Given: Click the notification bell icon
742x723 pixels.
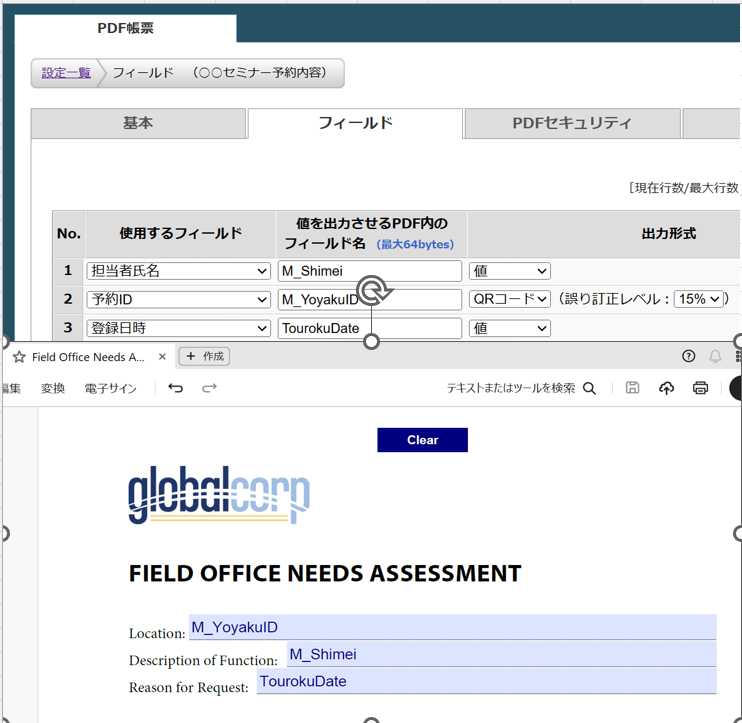Looking at the screenshot, I should click(715, 356).
